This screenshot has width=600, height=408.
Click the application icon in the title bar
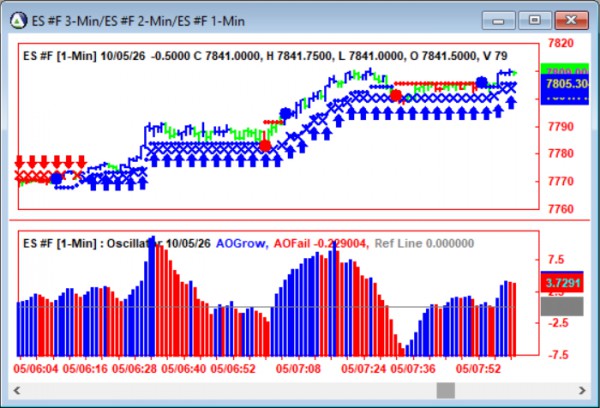(18, 20)
